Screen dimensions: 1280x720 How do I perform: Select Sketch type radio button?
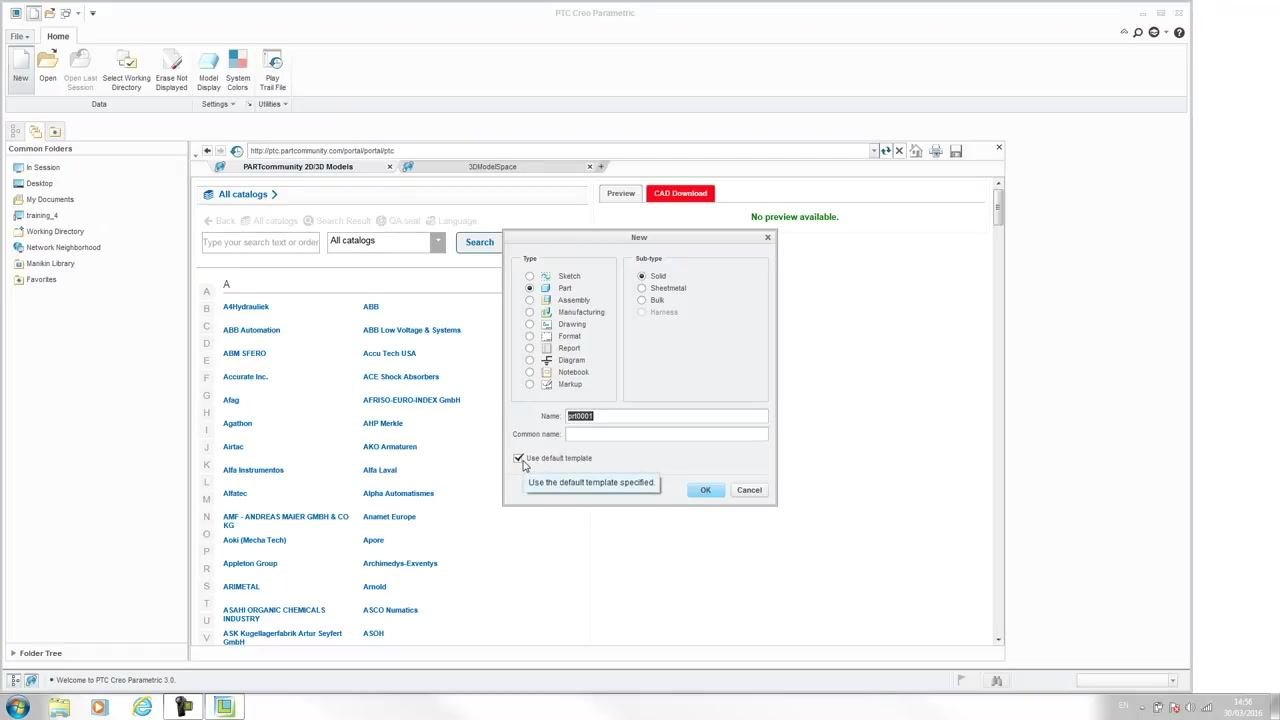[x=530, y=276]
